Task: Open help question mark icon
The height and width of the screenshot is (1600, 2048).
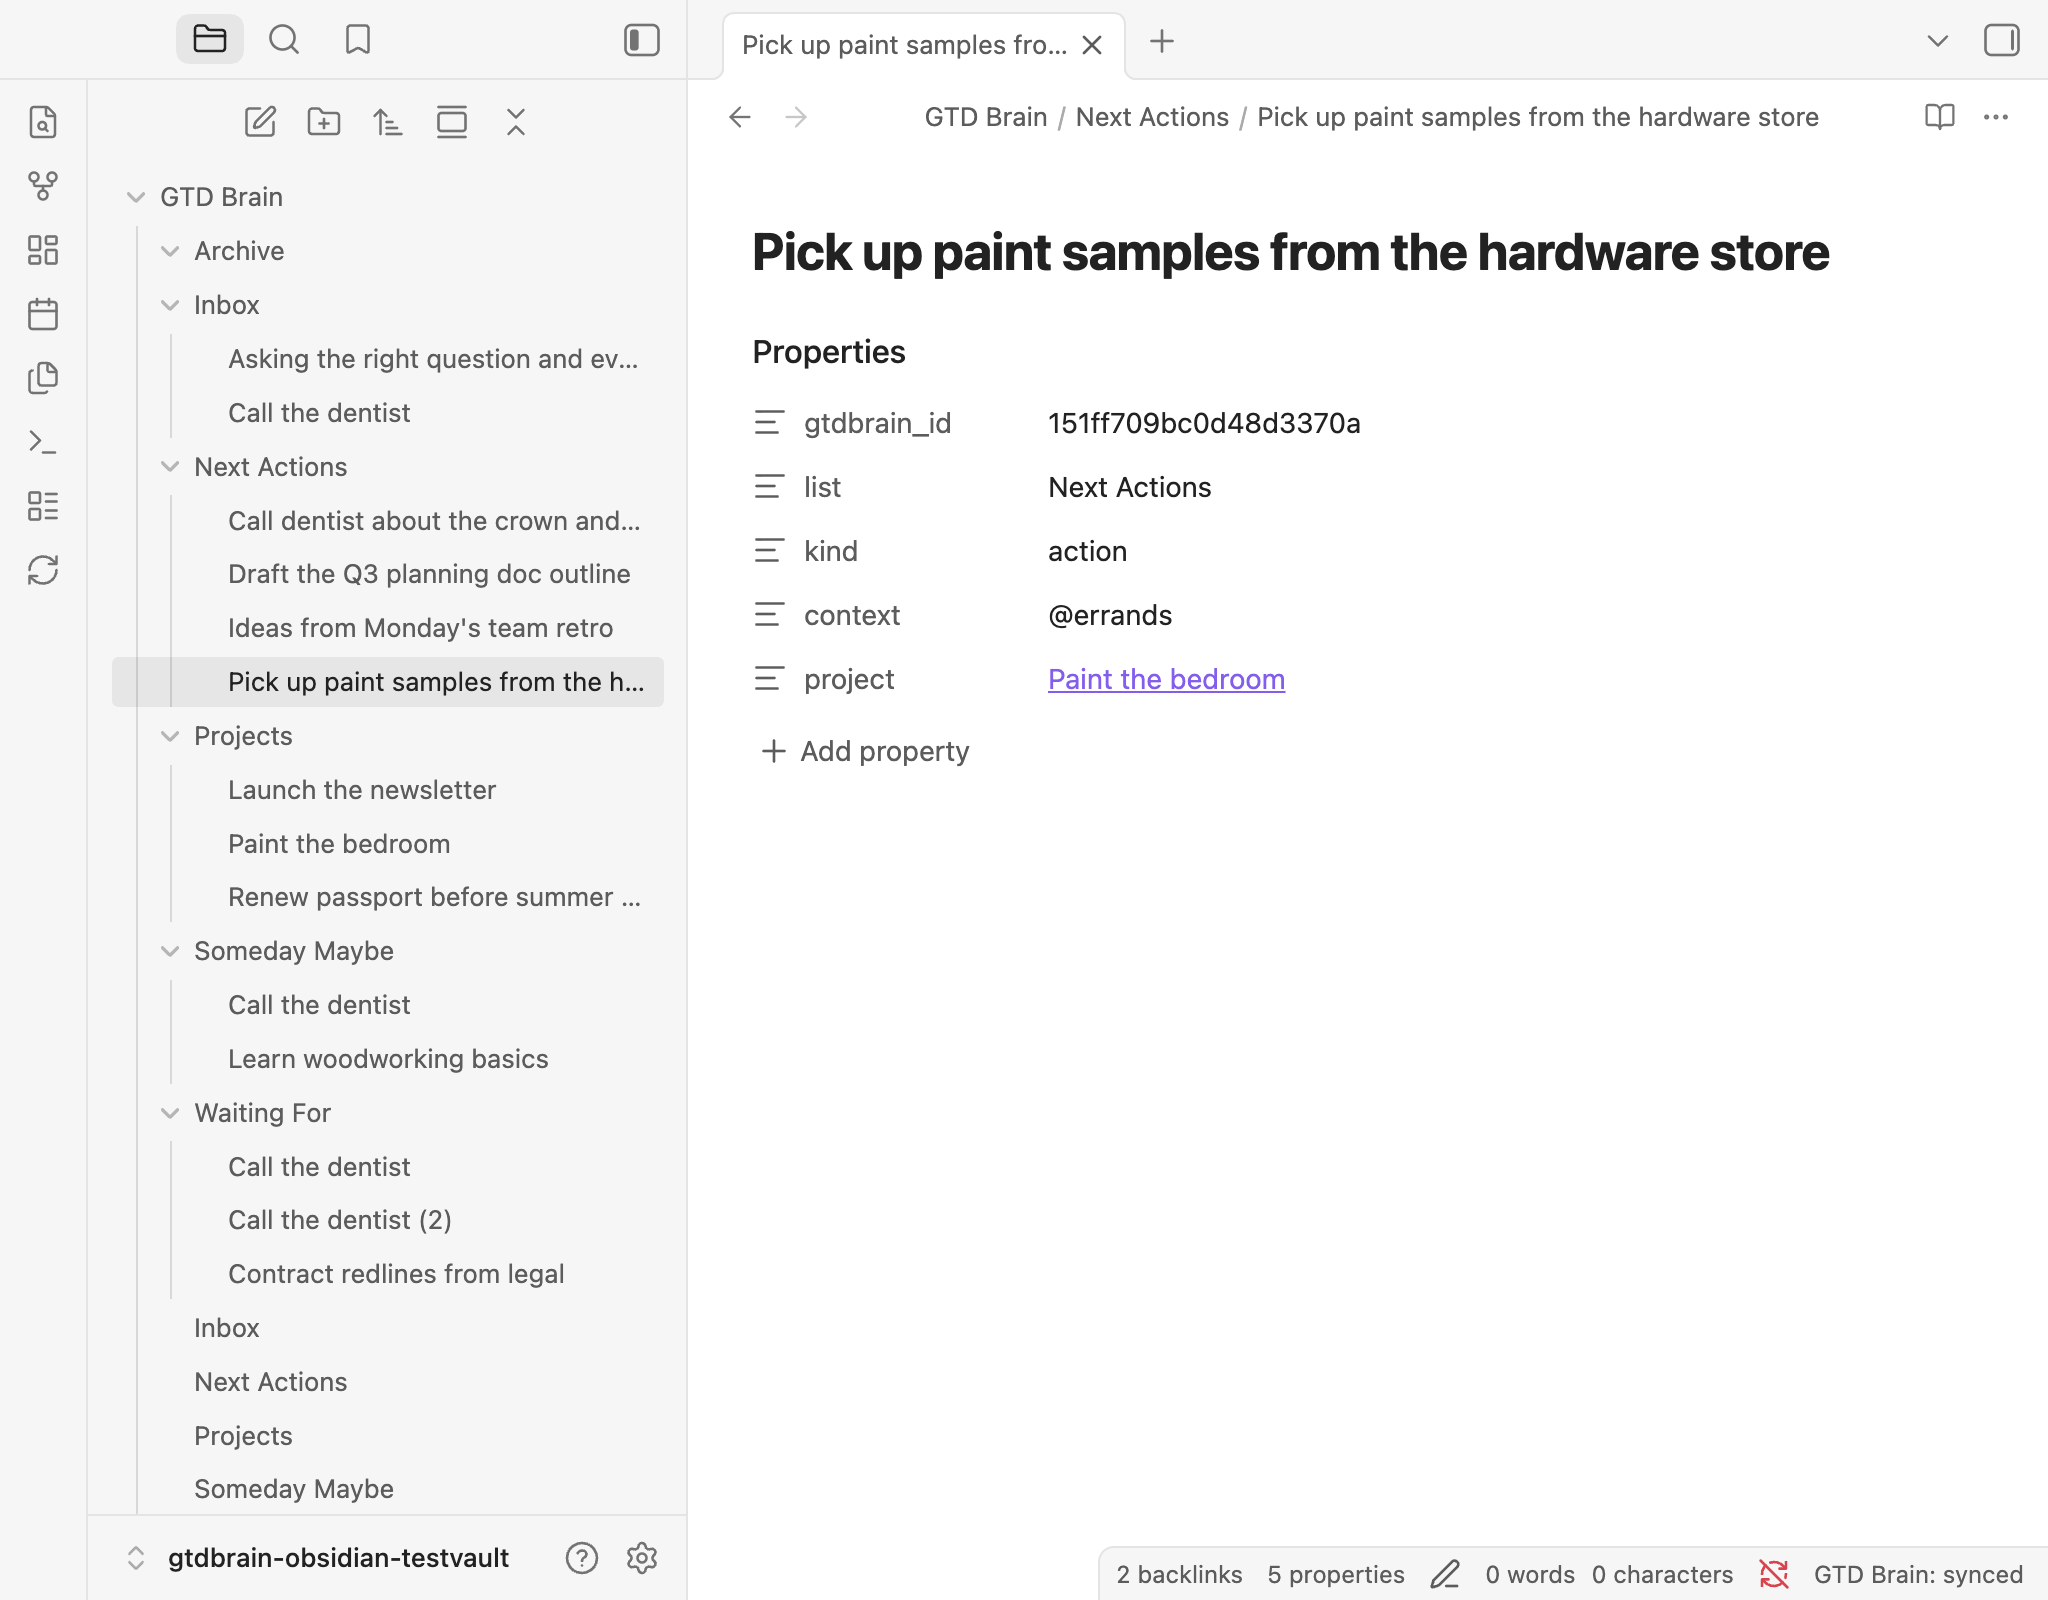Action: [582, 1558]
